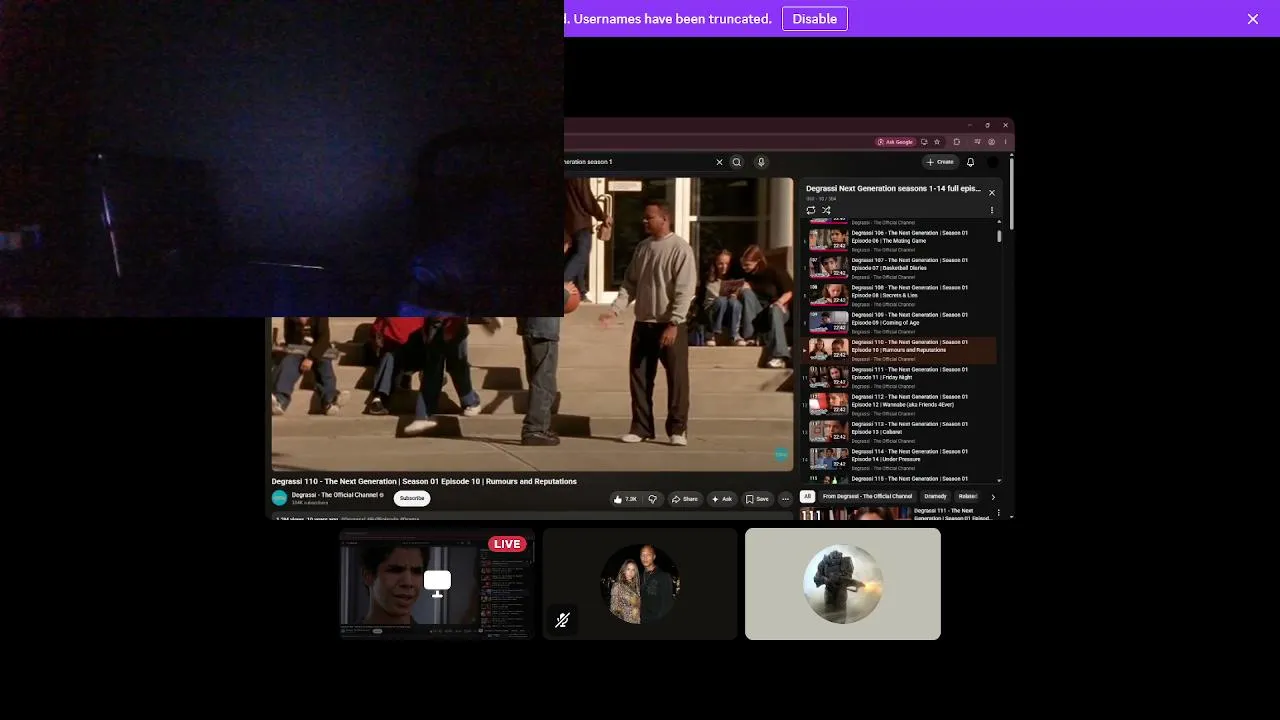Click the YouTube video player
This screenshot has width=1280, height=720.
pyautogui.click(x=532, y=324)
